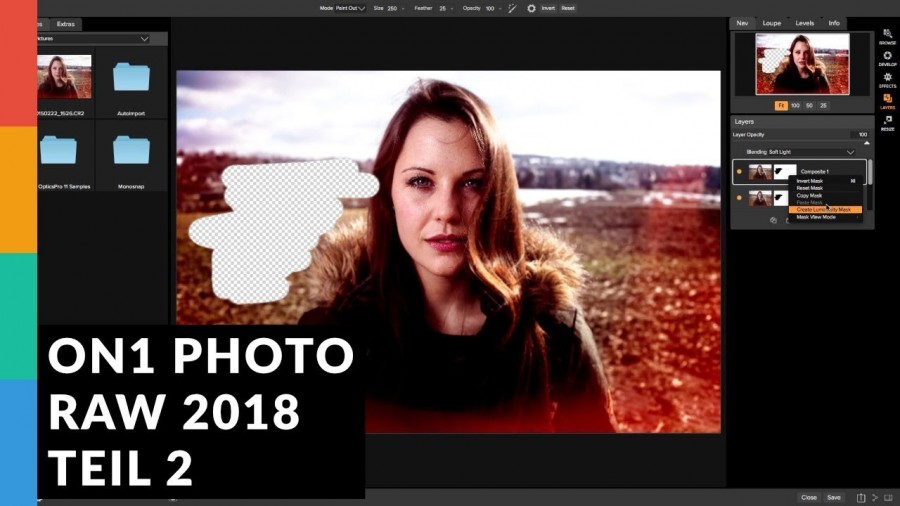This screenshot has height=506, width=900.
Task: Choose Create Luminosity Mask menu item
Action: (x=825, y=210)
